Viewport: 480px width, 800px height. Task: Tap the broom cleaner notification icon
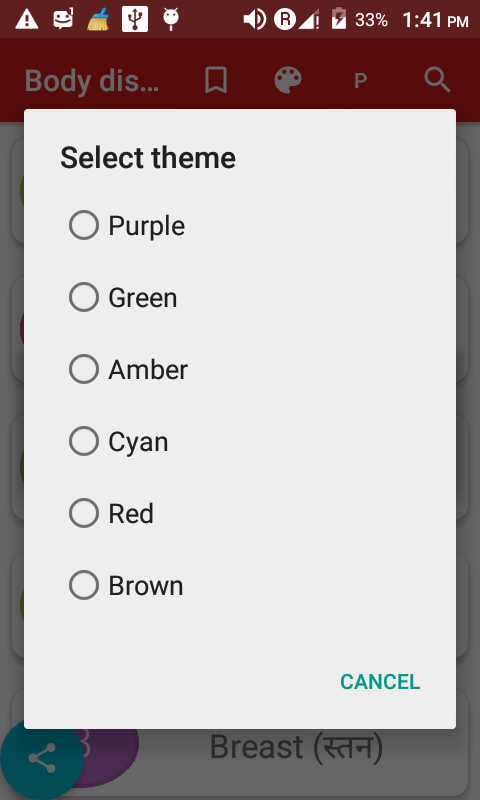pos(98,19)
